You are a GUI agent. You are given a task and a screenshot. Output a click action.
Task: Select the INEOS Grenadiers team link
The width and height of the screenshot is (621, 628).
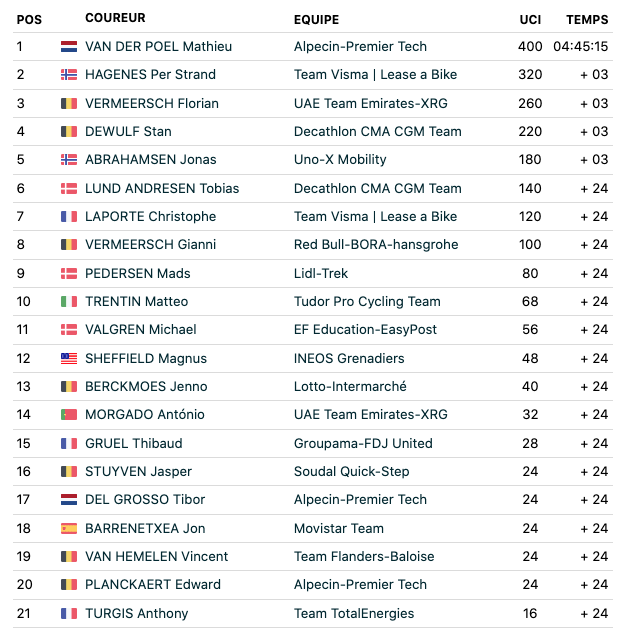pyautogui.click(x=349, y=358)
